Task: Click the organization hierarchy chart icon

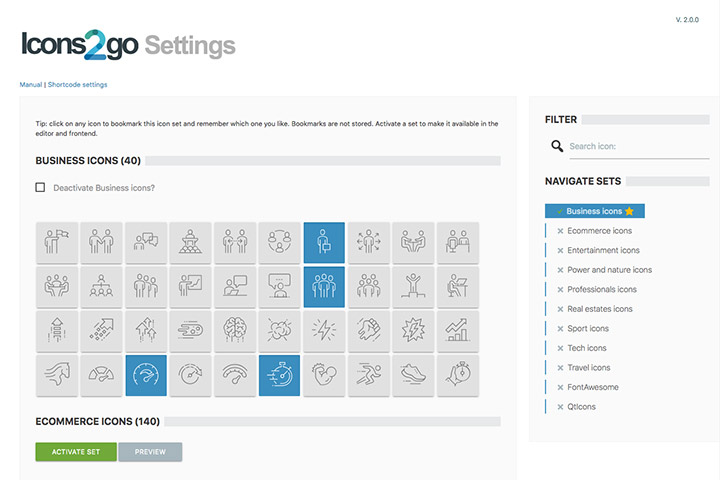Action: (100, 286)
